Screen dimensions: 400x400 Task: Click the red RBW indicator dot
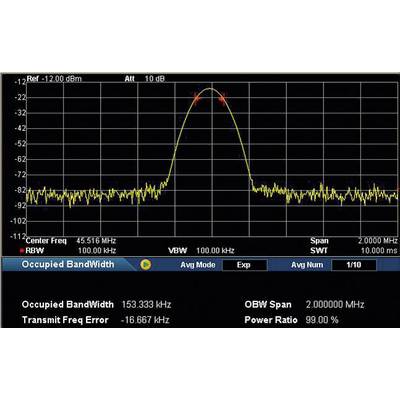tap(22, 251)
